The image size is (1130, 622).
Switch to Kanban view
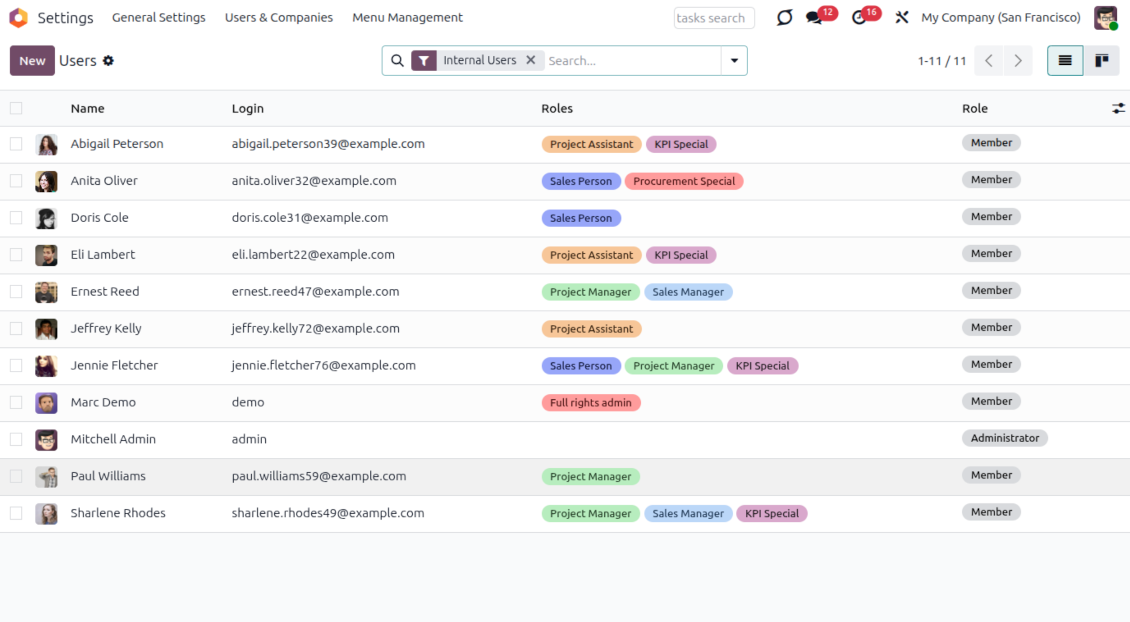tap(1101, 61)
